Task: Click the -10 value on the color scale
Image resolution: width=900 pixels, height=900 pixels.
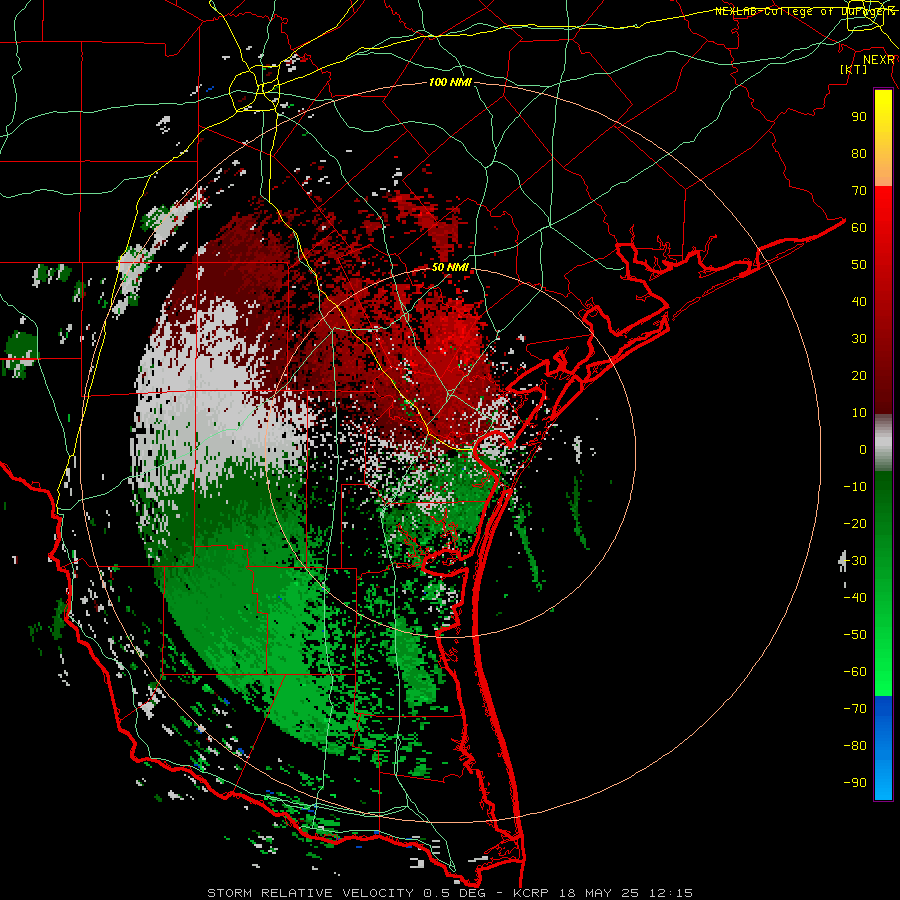Action: (x=855, y=487)
